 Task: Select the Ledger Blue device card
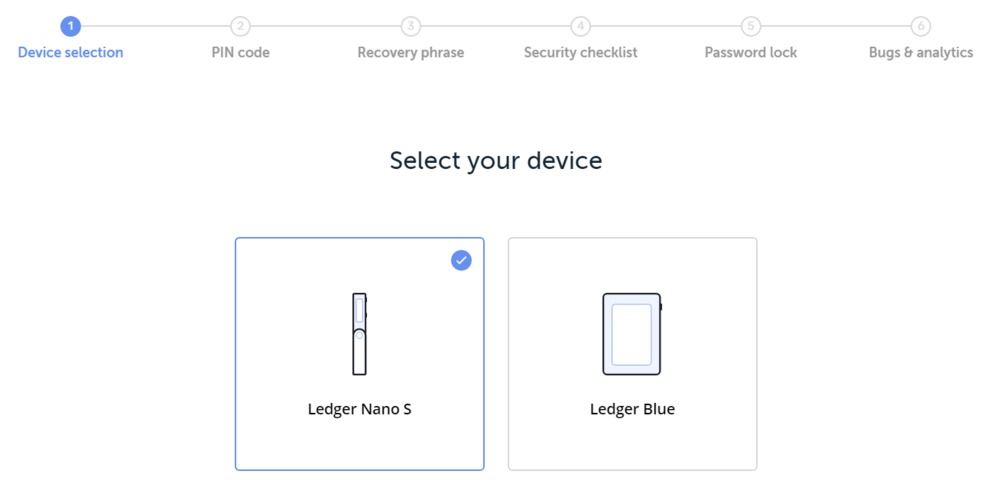(632, 354)
